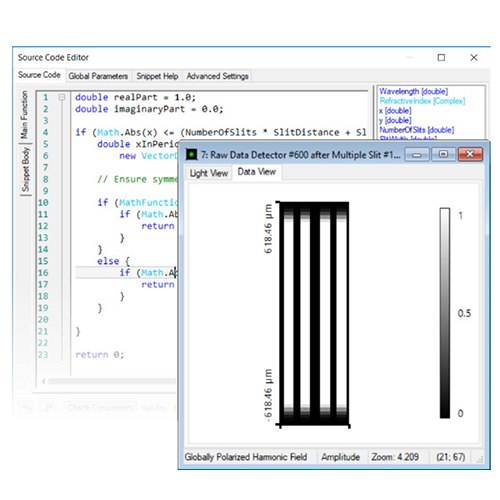Maximize the Source Code Editor window
Screen dimensions: 500x500
(x=441, y=58)
